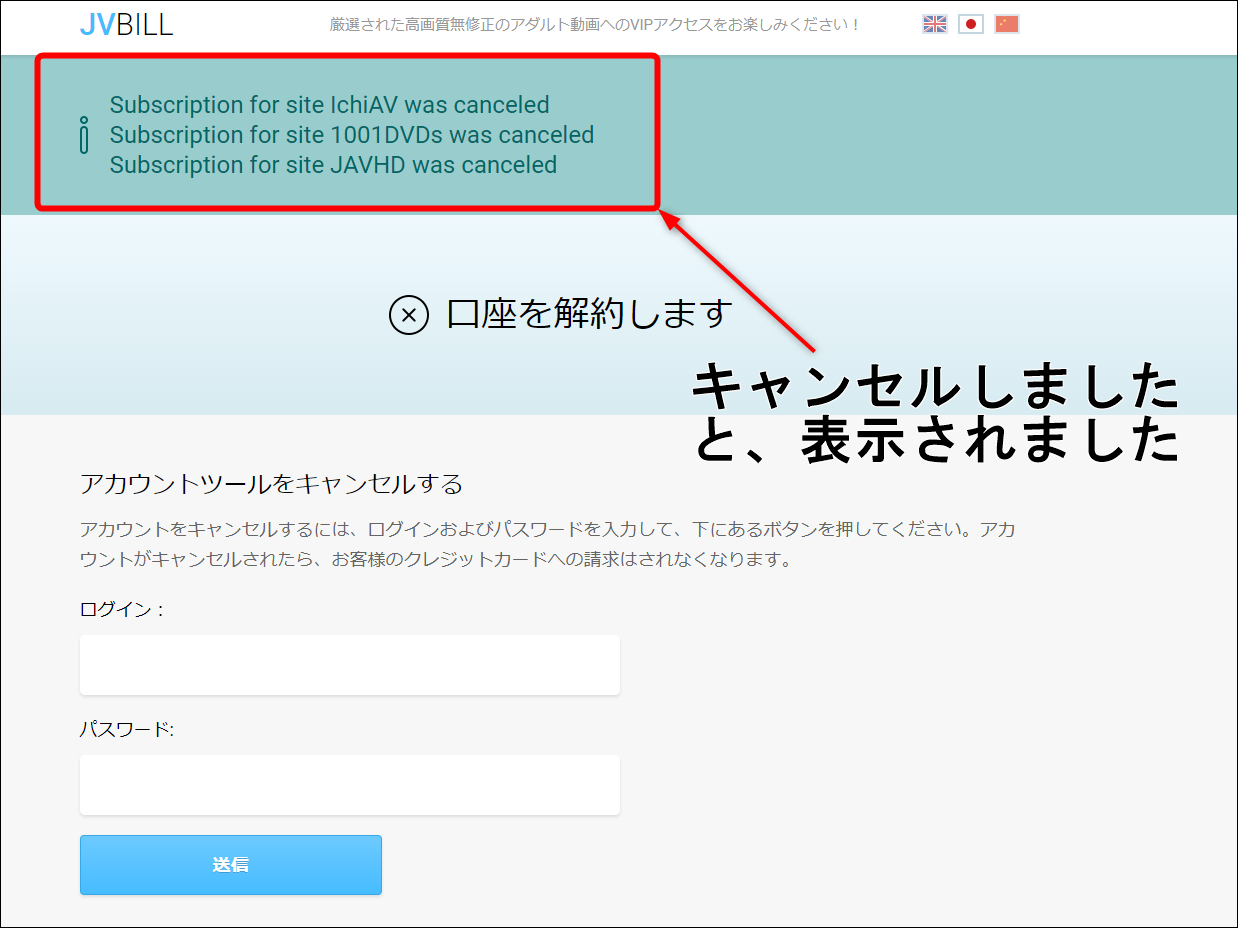Image resolution: width=1238 pixels, height=928 pixels.
Task: Click the JAVHD subscription canceled message
Action: click(333, 165)
